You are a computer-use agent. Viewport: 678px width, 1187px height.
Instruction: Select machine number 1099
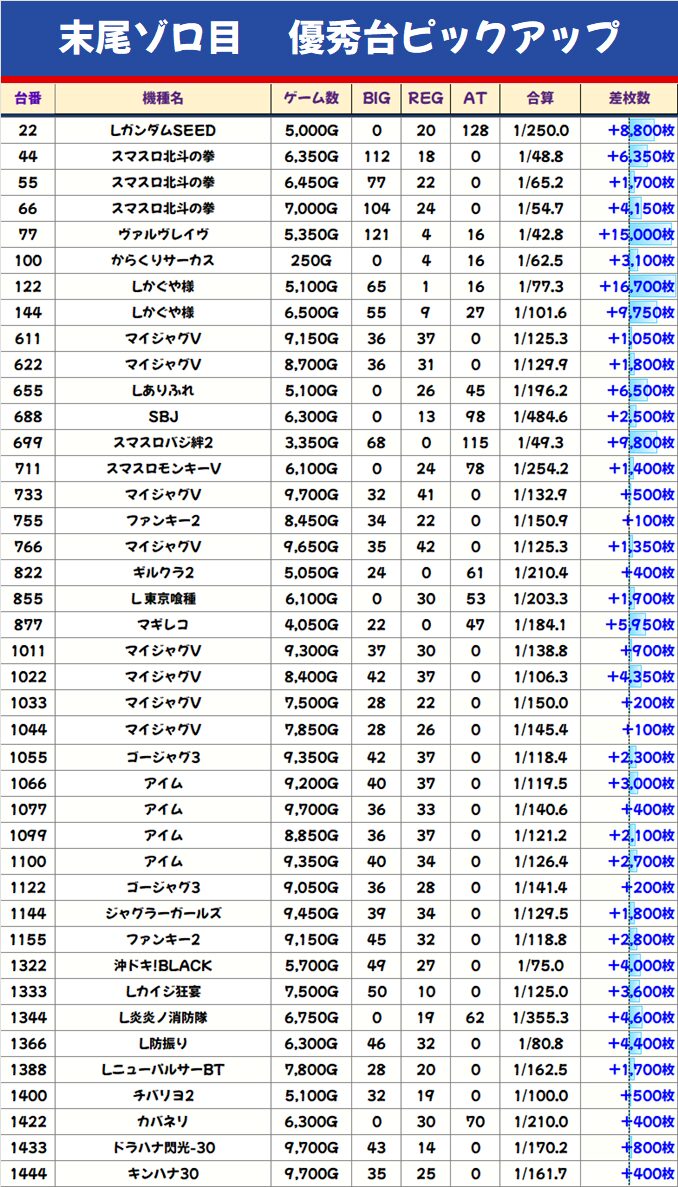27,835
